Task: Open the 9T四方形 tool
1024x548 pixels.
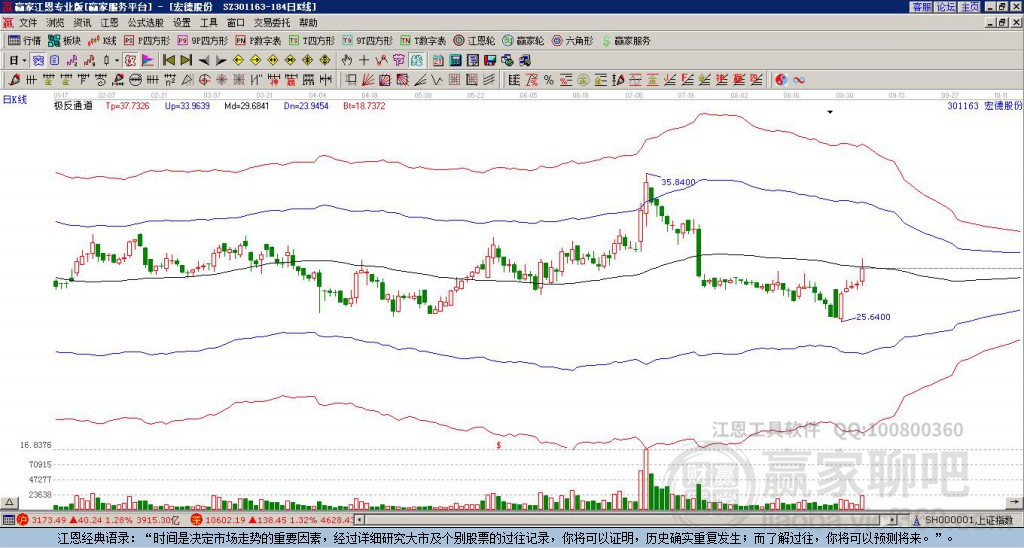Action: [x=367, y=40]
